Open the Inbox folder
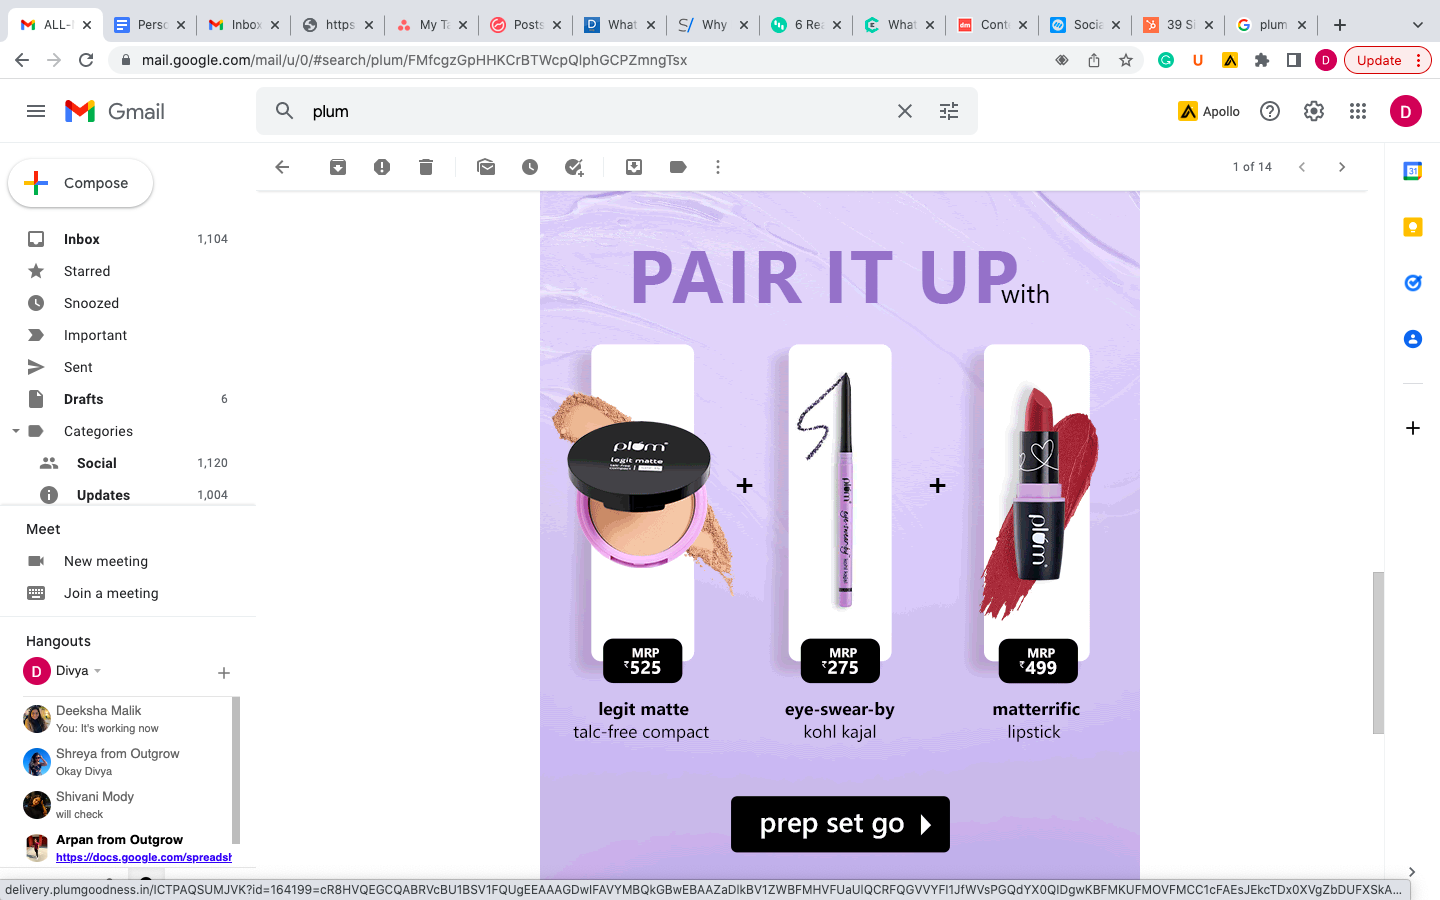The height and width of the screenshot is (900, 1440). tap(82, 239)
